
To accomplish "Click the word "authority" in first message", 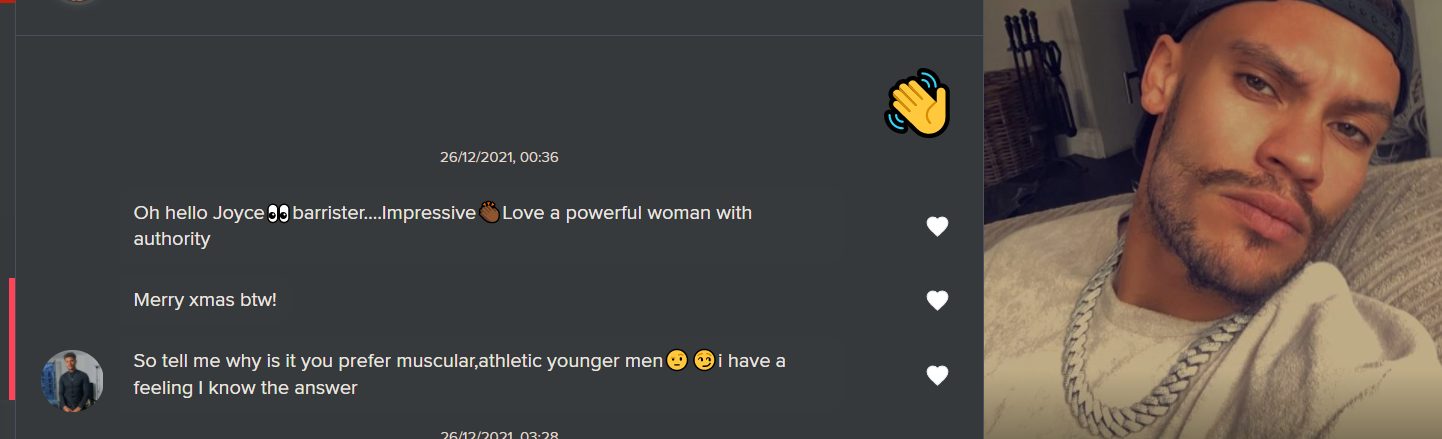I will click(172, 239).
